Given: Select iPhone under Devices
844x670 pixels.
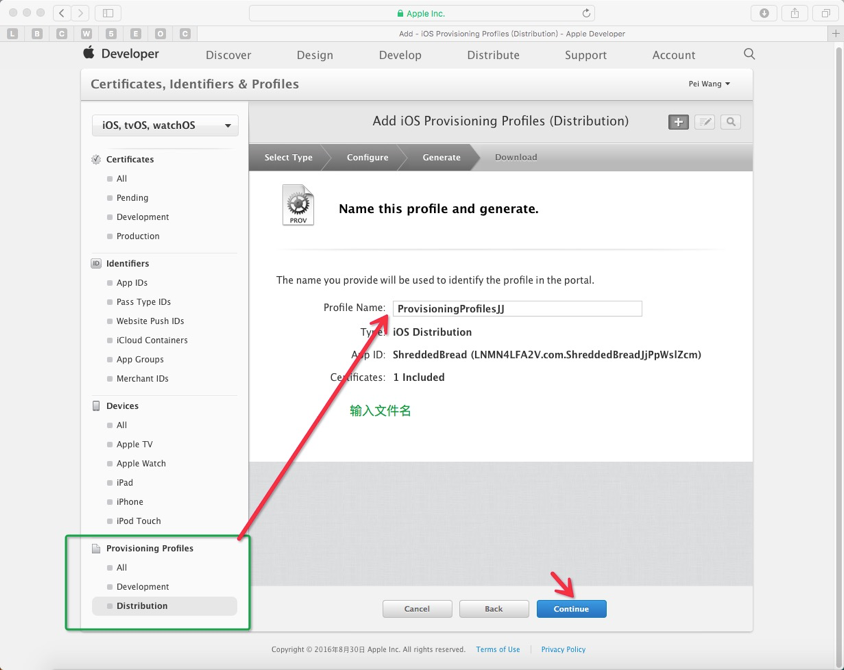Looking at the screenshot, I should coord(130,502).
